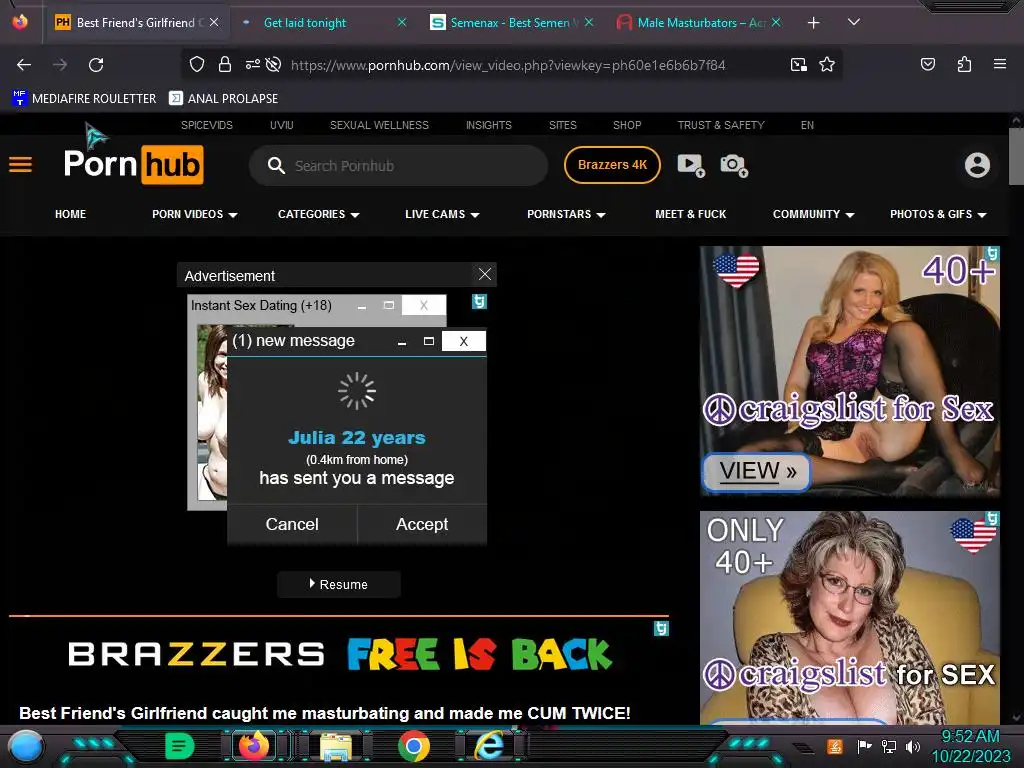Open picture-in-picture icon in address bar
The width and height of the screenshot is (1024, 768).
(x=798, y=64)
